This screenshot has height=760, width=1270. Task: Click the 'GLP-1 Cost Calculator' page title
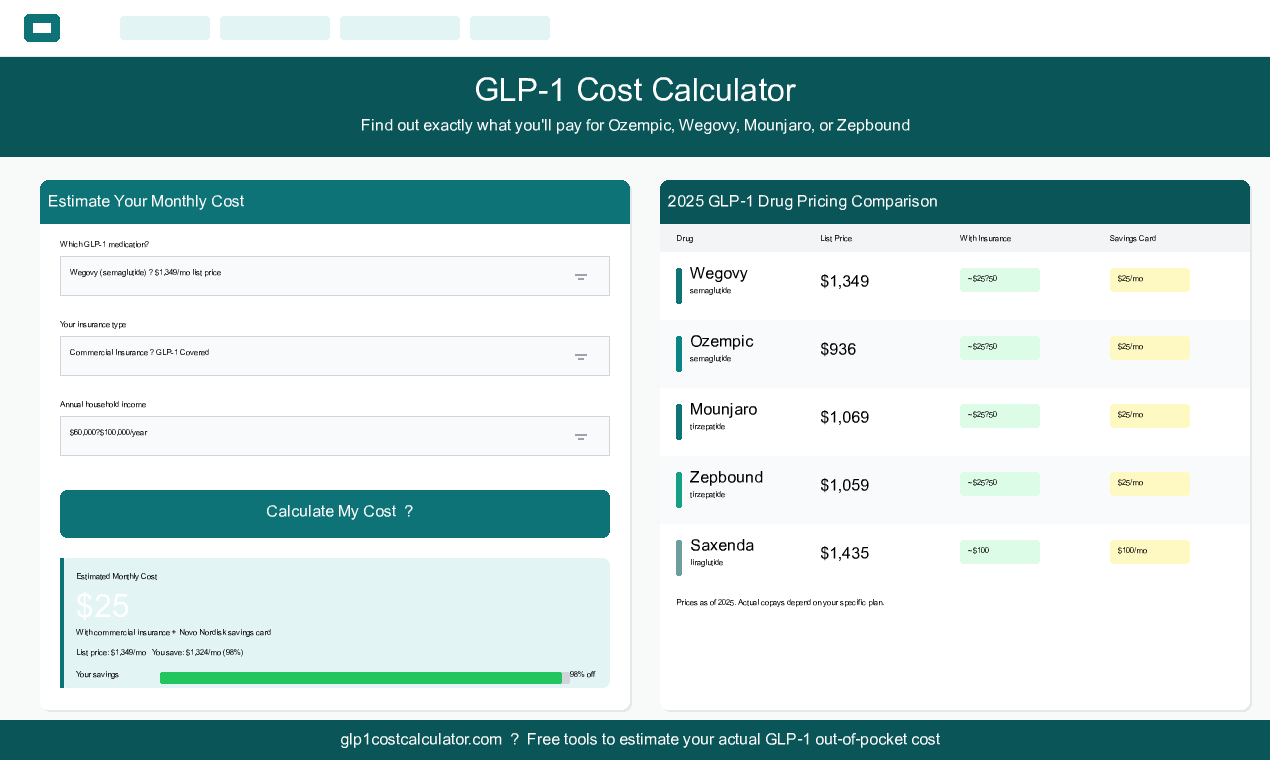(635, 90)
